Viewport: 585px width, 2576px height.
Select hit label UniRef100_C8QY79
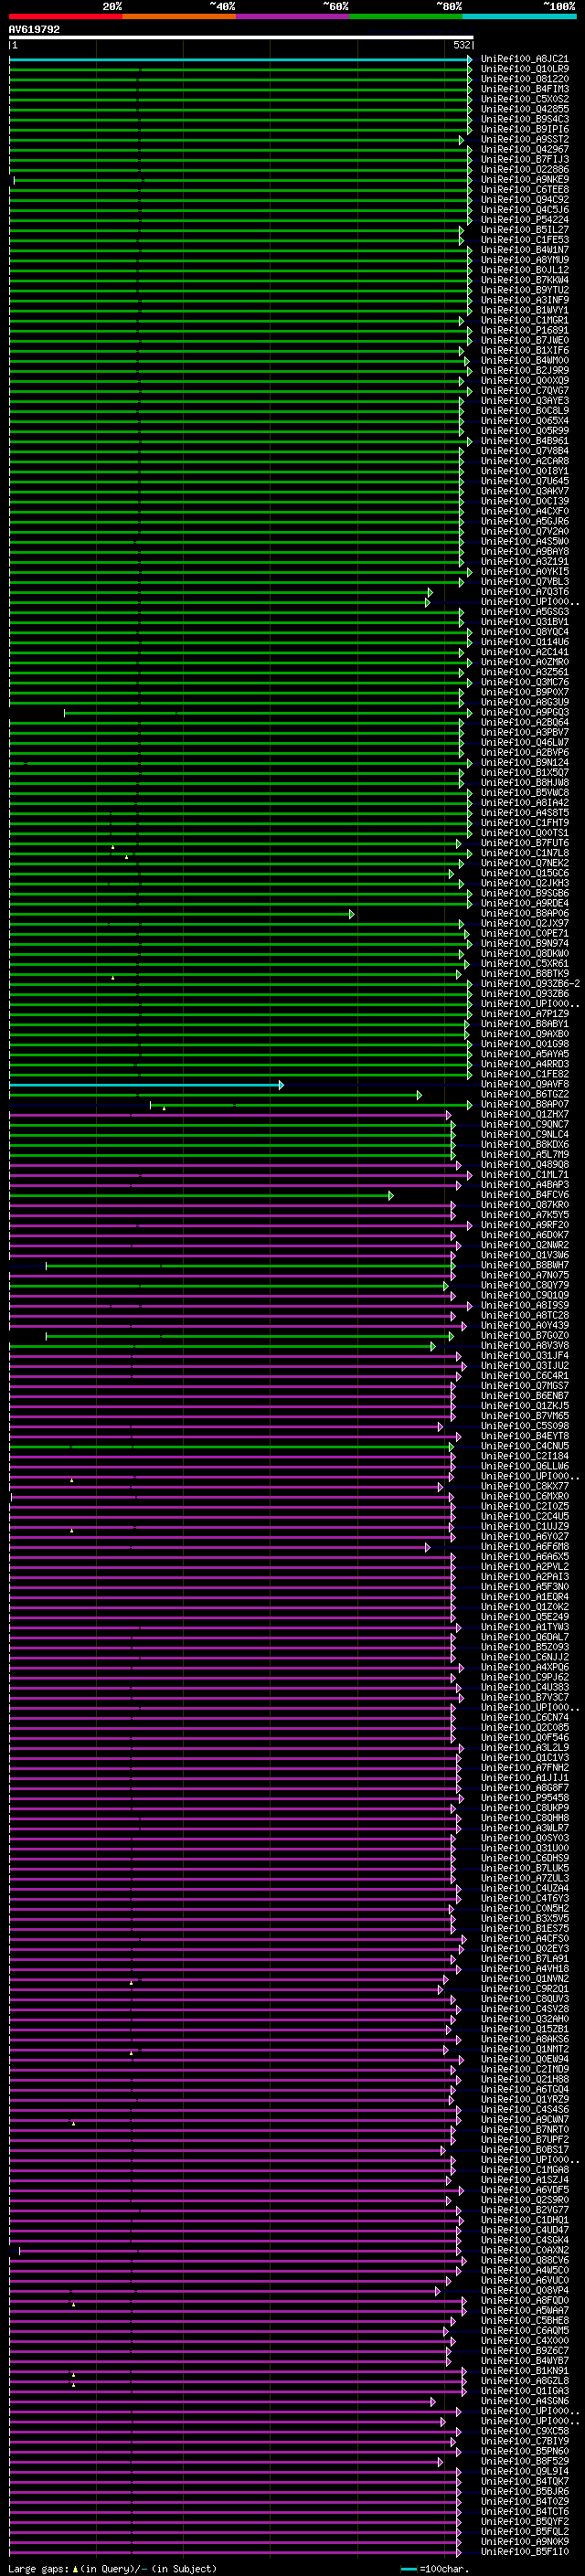pyautogui.click(x=525, y=1286)
